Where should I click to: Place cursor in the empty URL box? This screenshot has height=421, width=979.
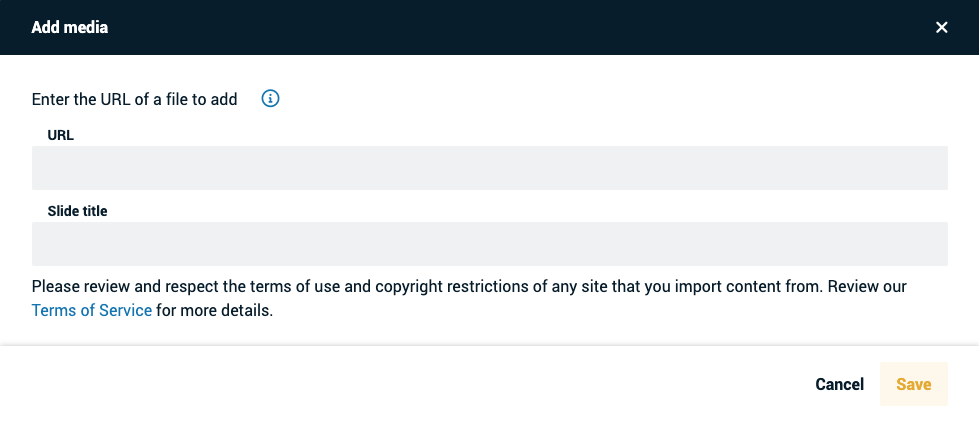[490, 168]
